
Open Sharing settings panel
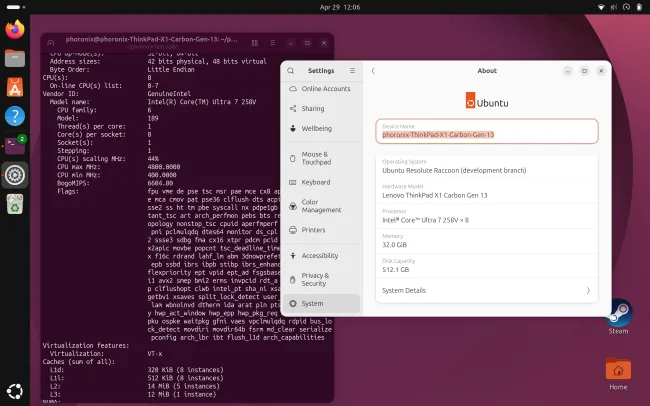(322, 109)
